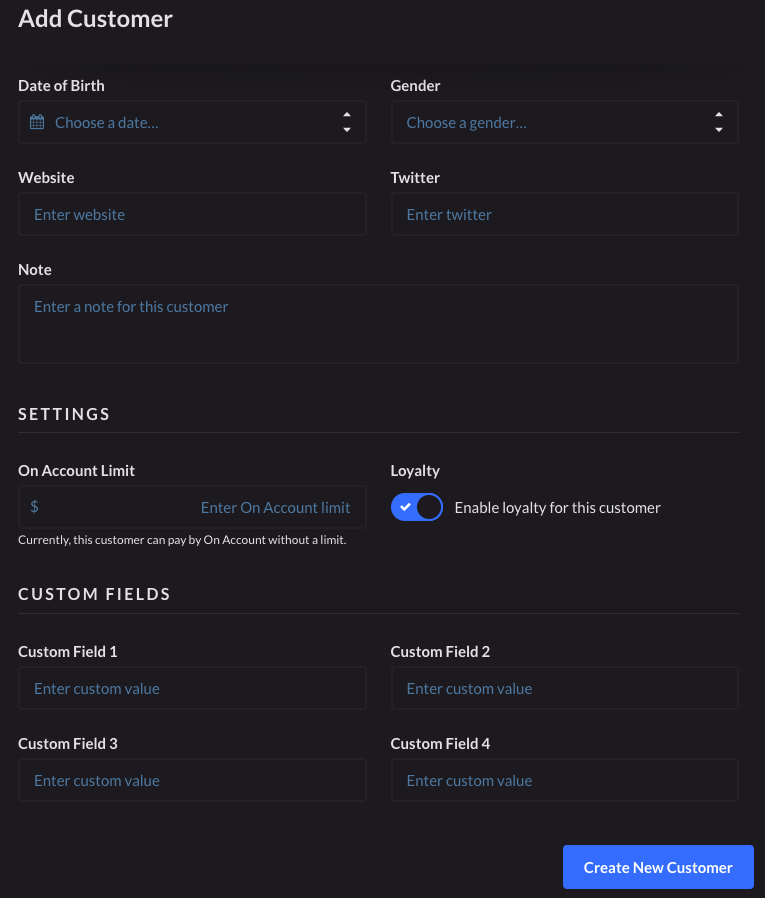Focus the Custom Field 3 input
Screen dimensions: 765x898
[x=192, y=780]
